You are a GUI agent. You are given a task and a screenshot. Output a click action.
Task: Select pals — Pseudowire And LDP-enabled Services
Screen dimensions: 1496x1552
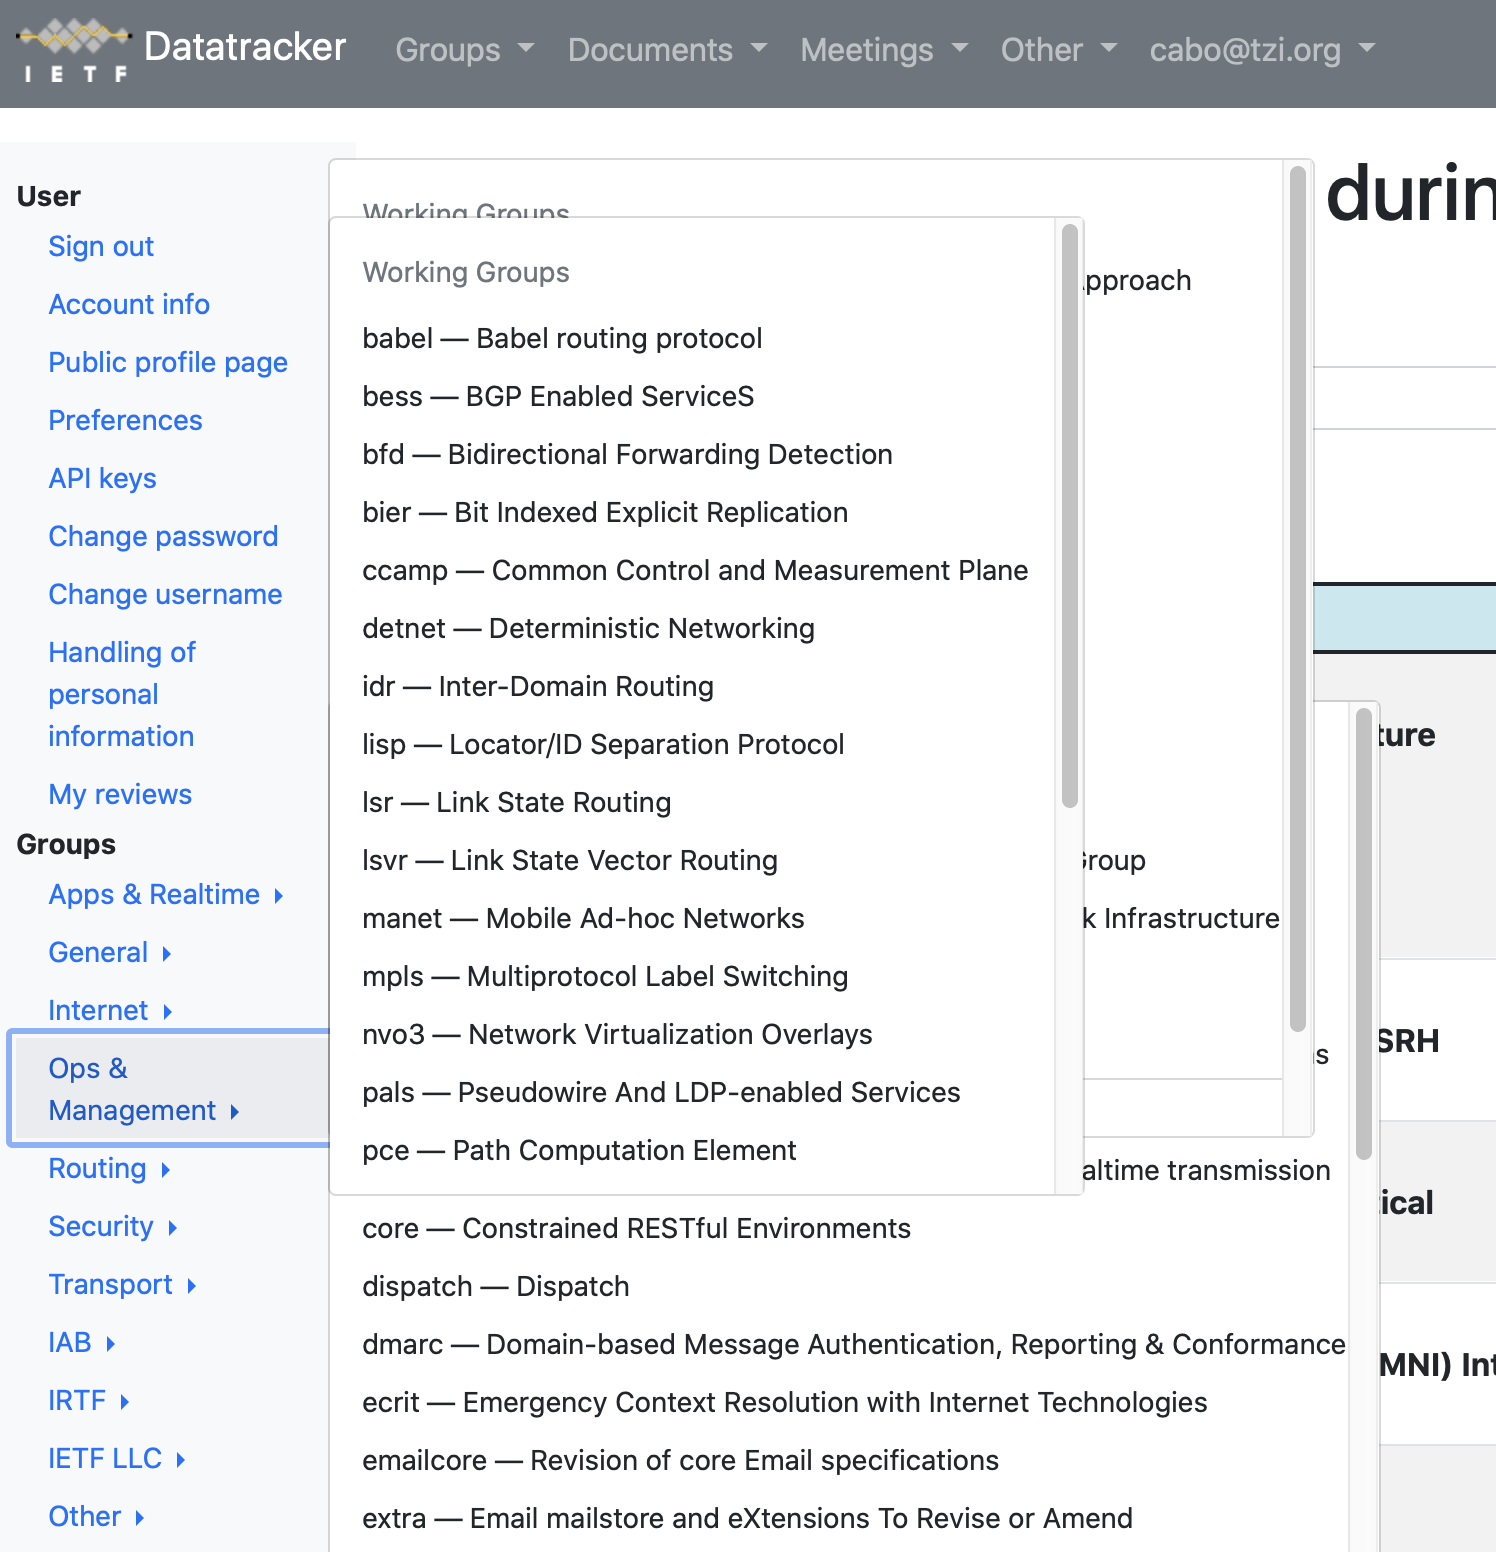click(x=661, y=1092)
